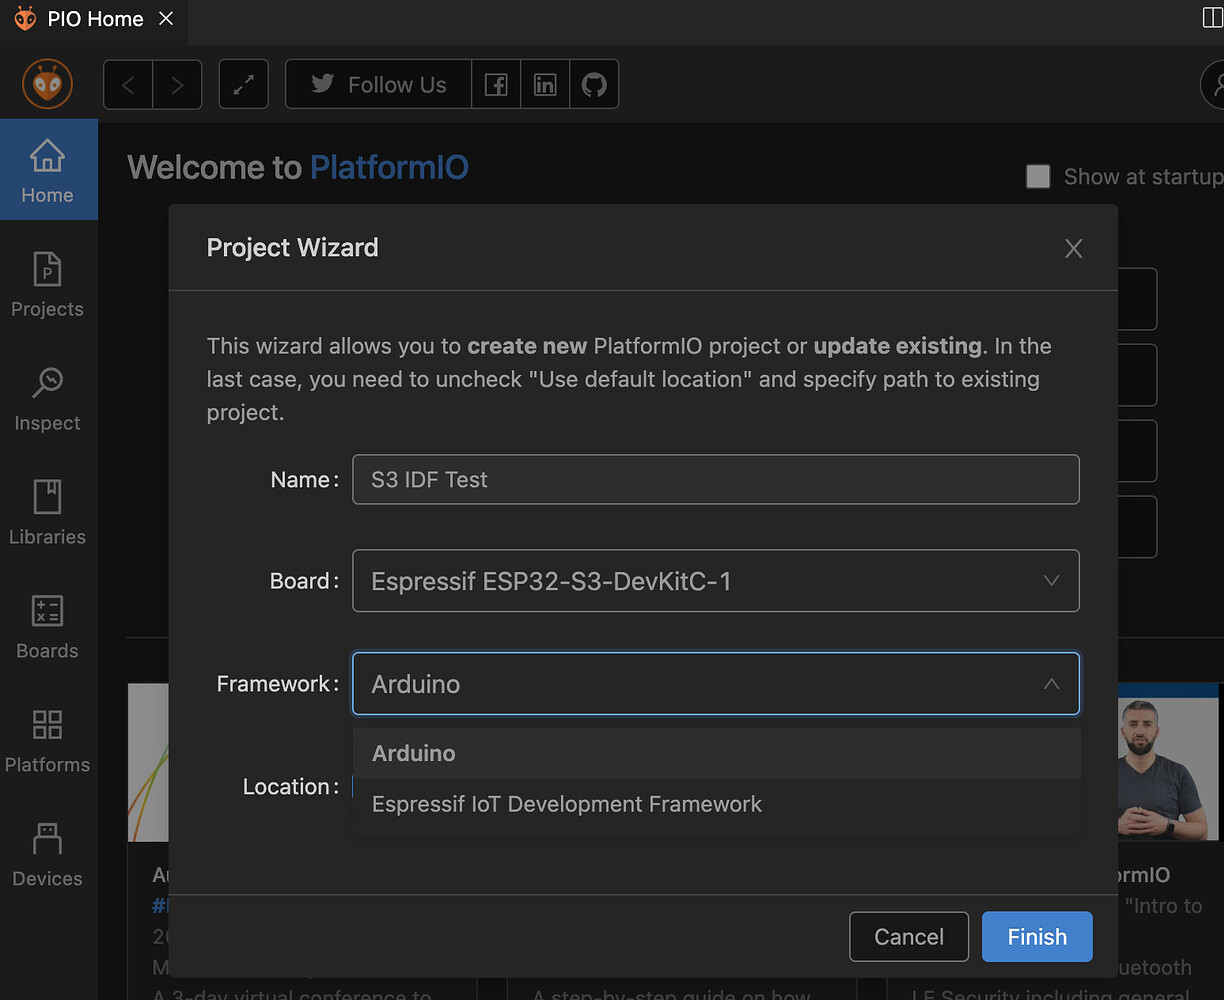Open the Facebook icon link

[496, 85]
